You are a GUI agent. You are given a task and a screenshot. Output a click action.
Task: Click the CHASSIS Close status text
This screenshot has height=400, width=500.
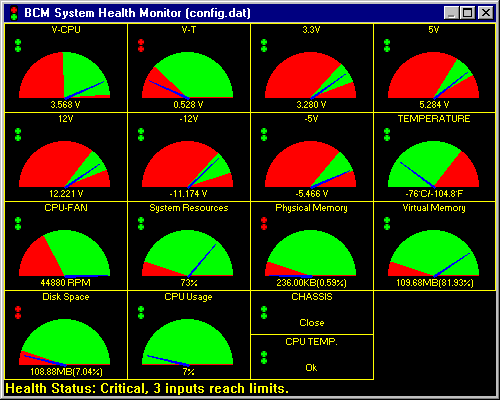point(312,323)
